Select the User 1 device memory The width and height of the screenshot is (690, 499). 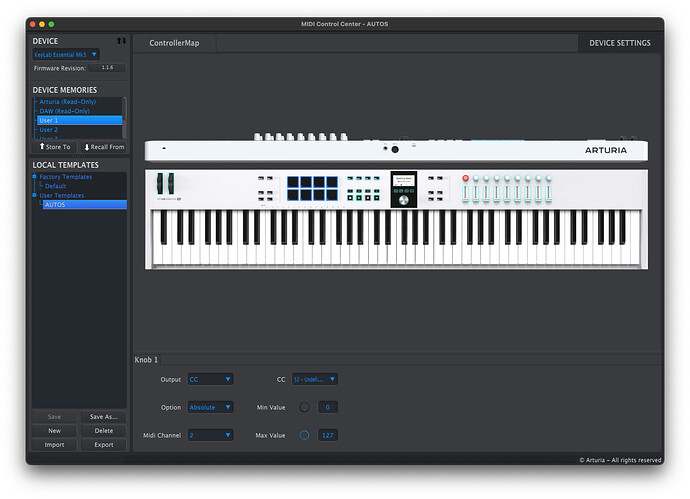(x=80, y=120)
